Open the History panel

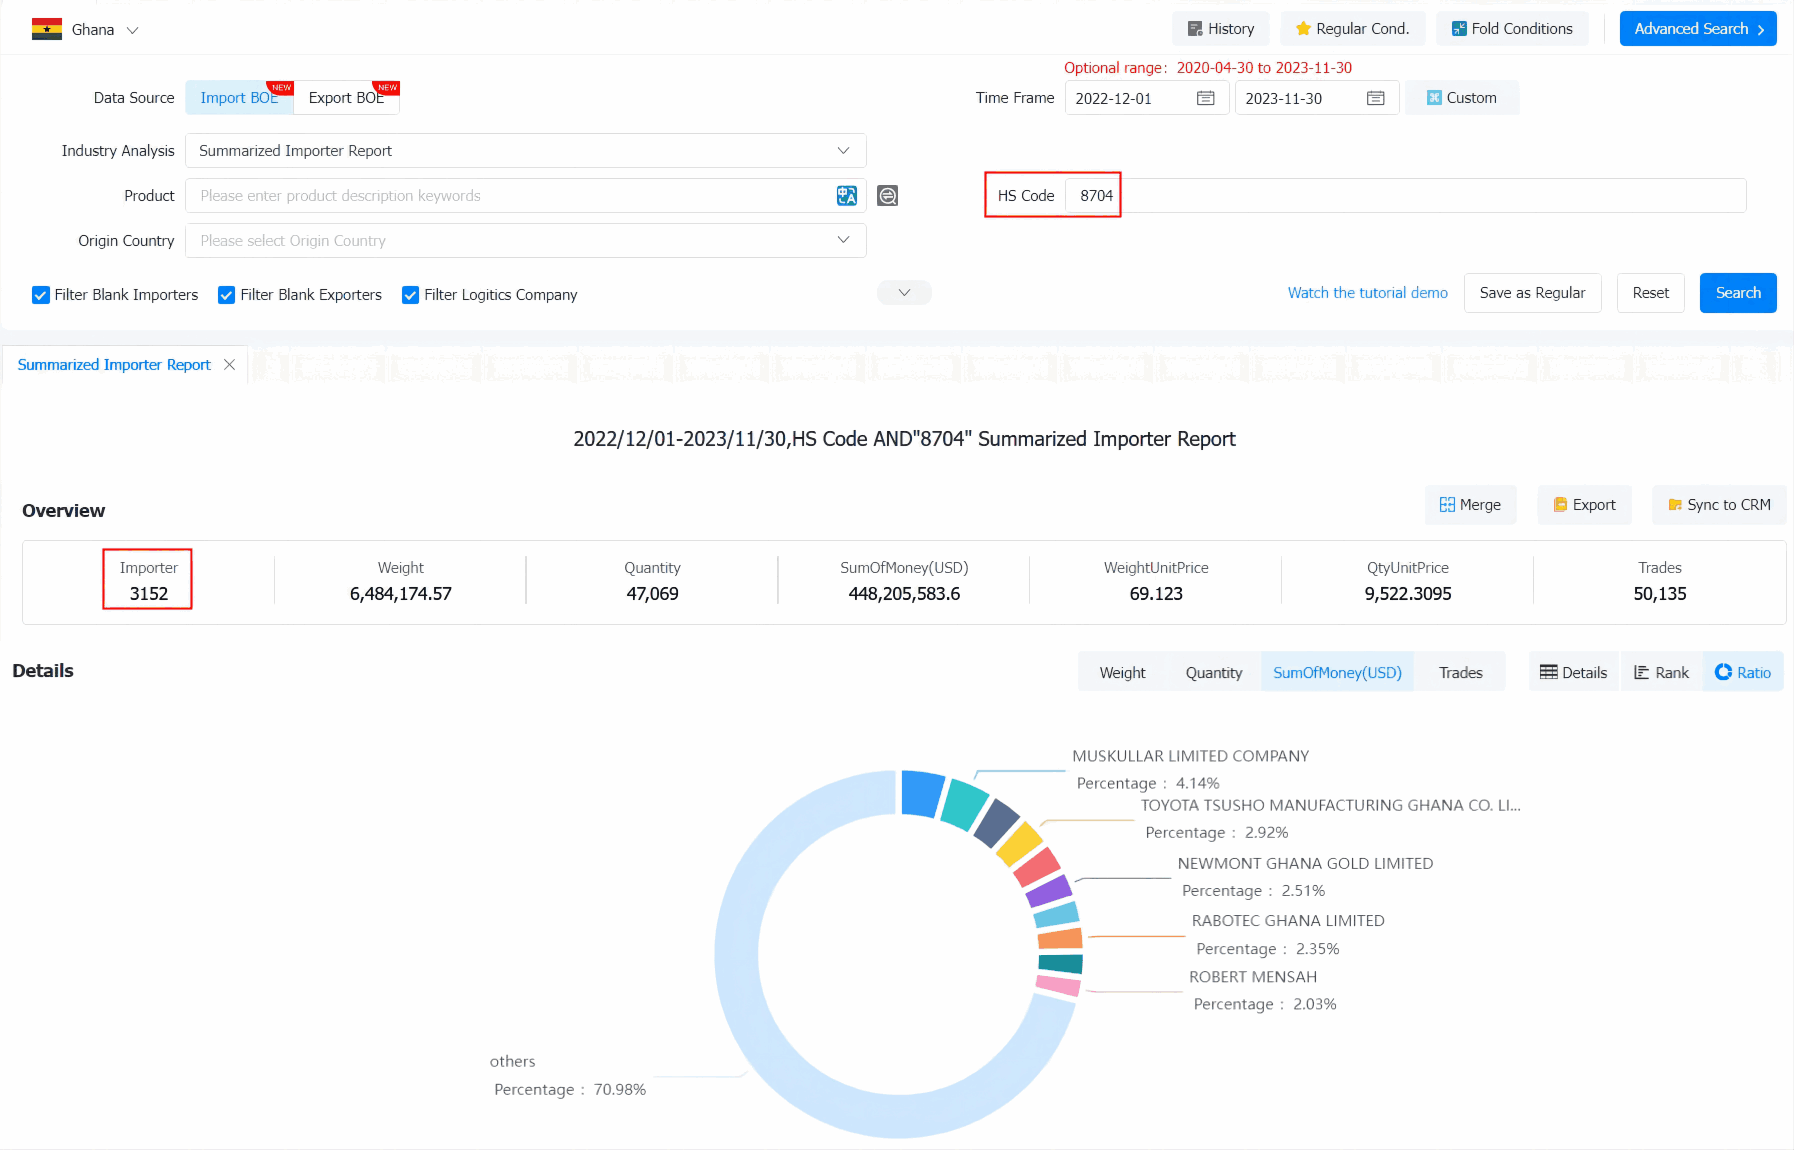[1220, 29]
